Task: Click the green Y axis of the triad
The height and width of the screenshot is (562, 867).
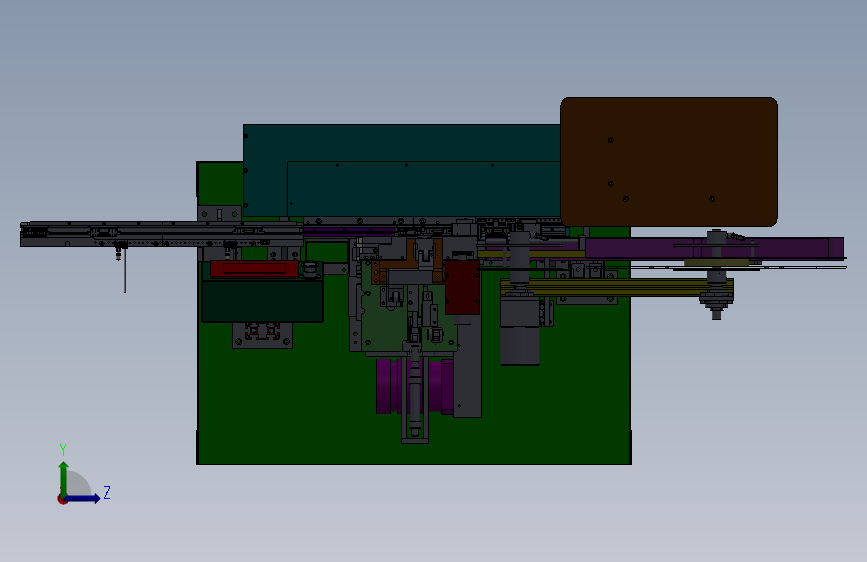Action: pyautogui.click(x=64, y=479)
